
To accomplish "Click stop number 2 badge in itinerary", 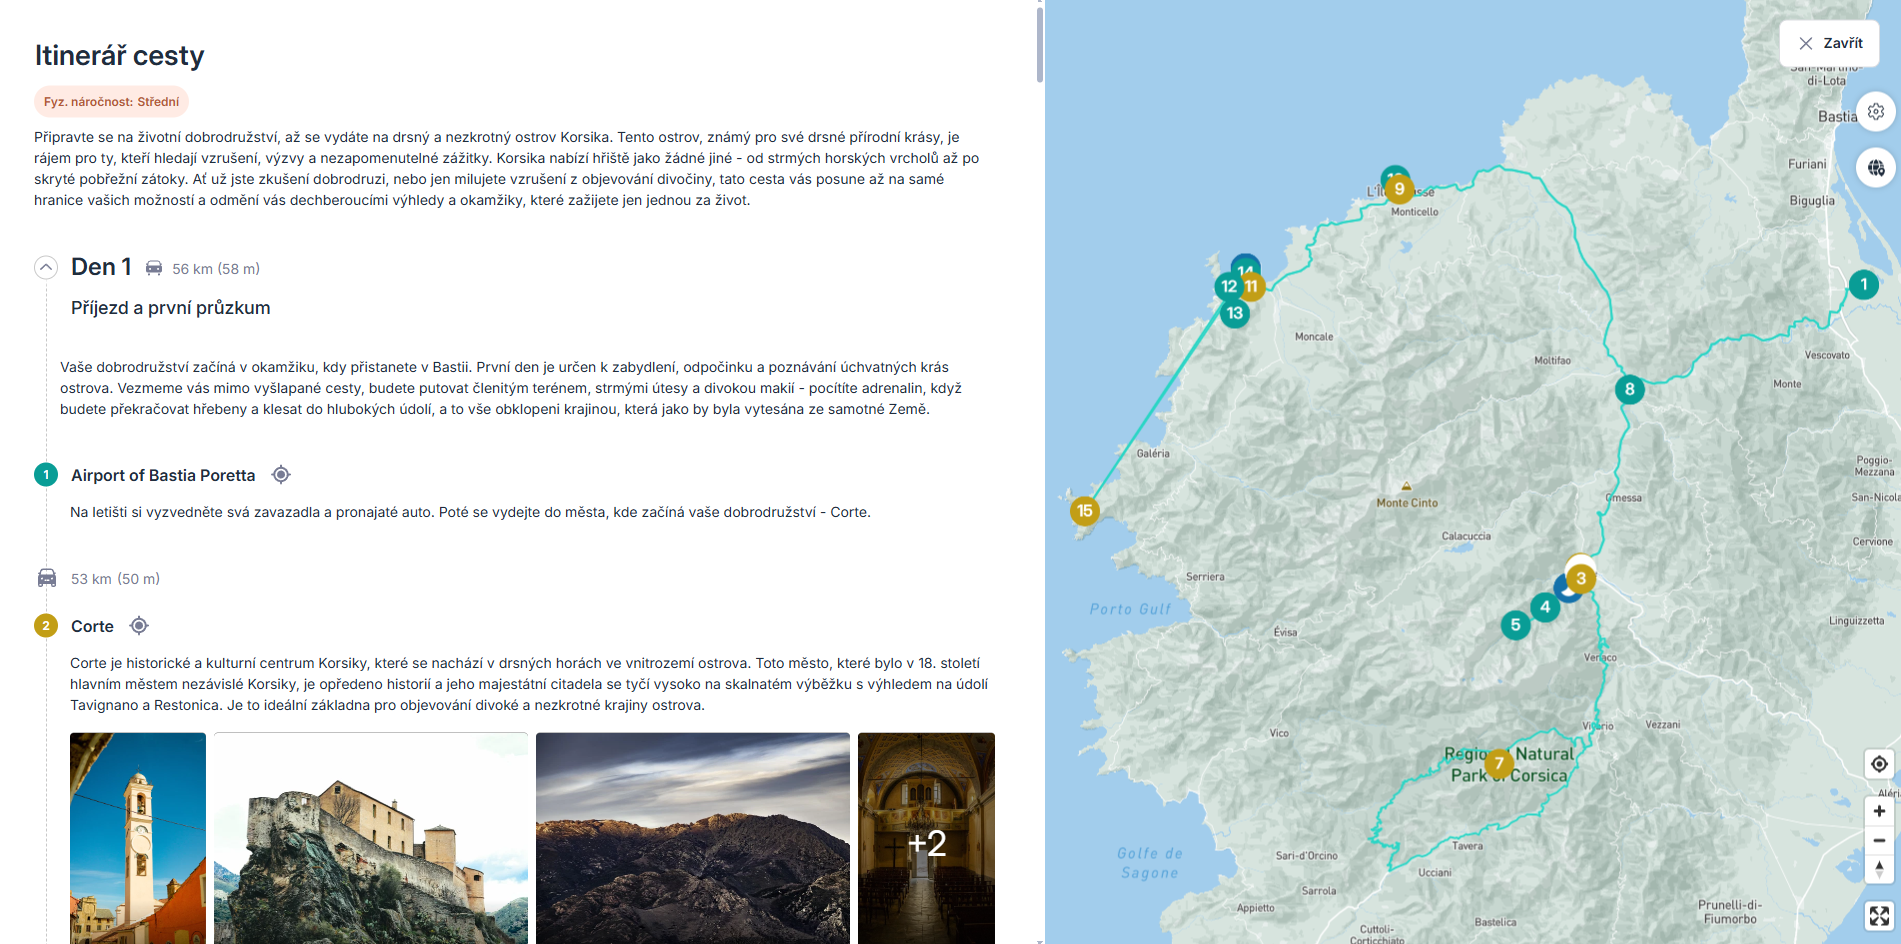I will 46,626.
